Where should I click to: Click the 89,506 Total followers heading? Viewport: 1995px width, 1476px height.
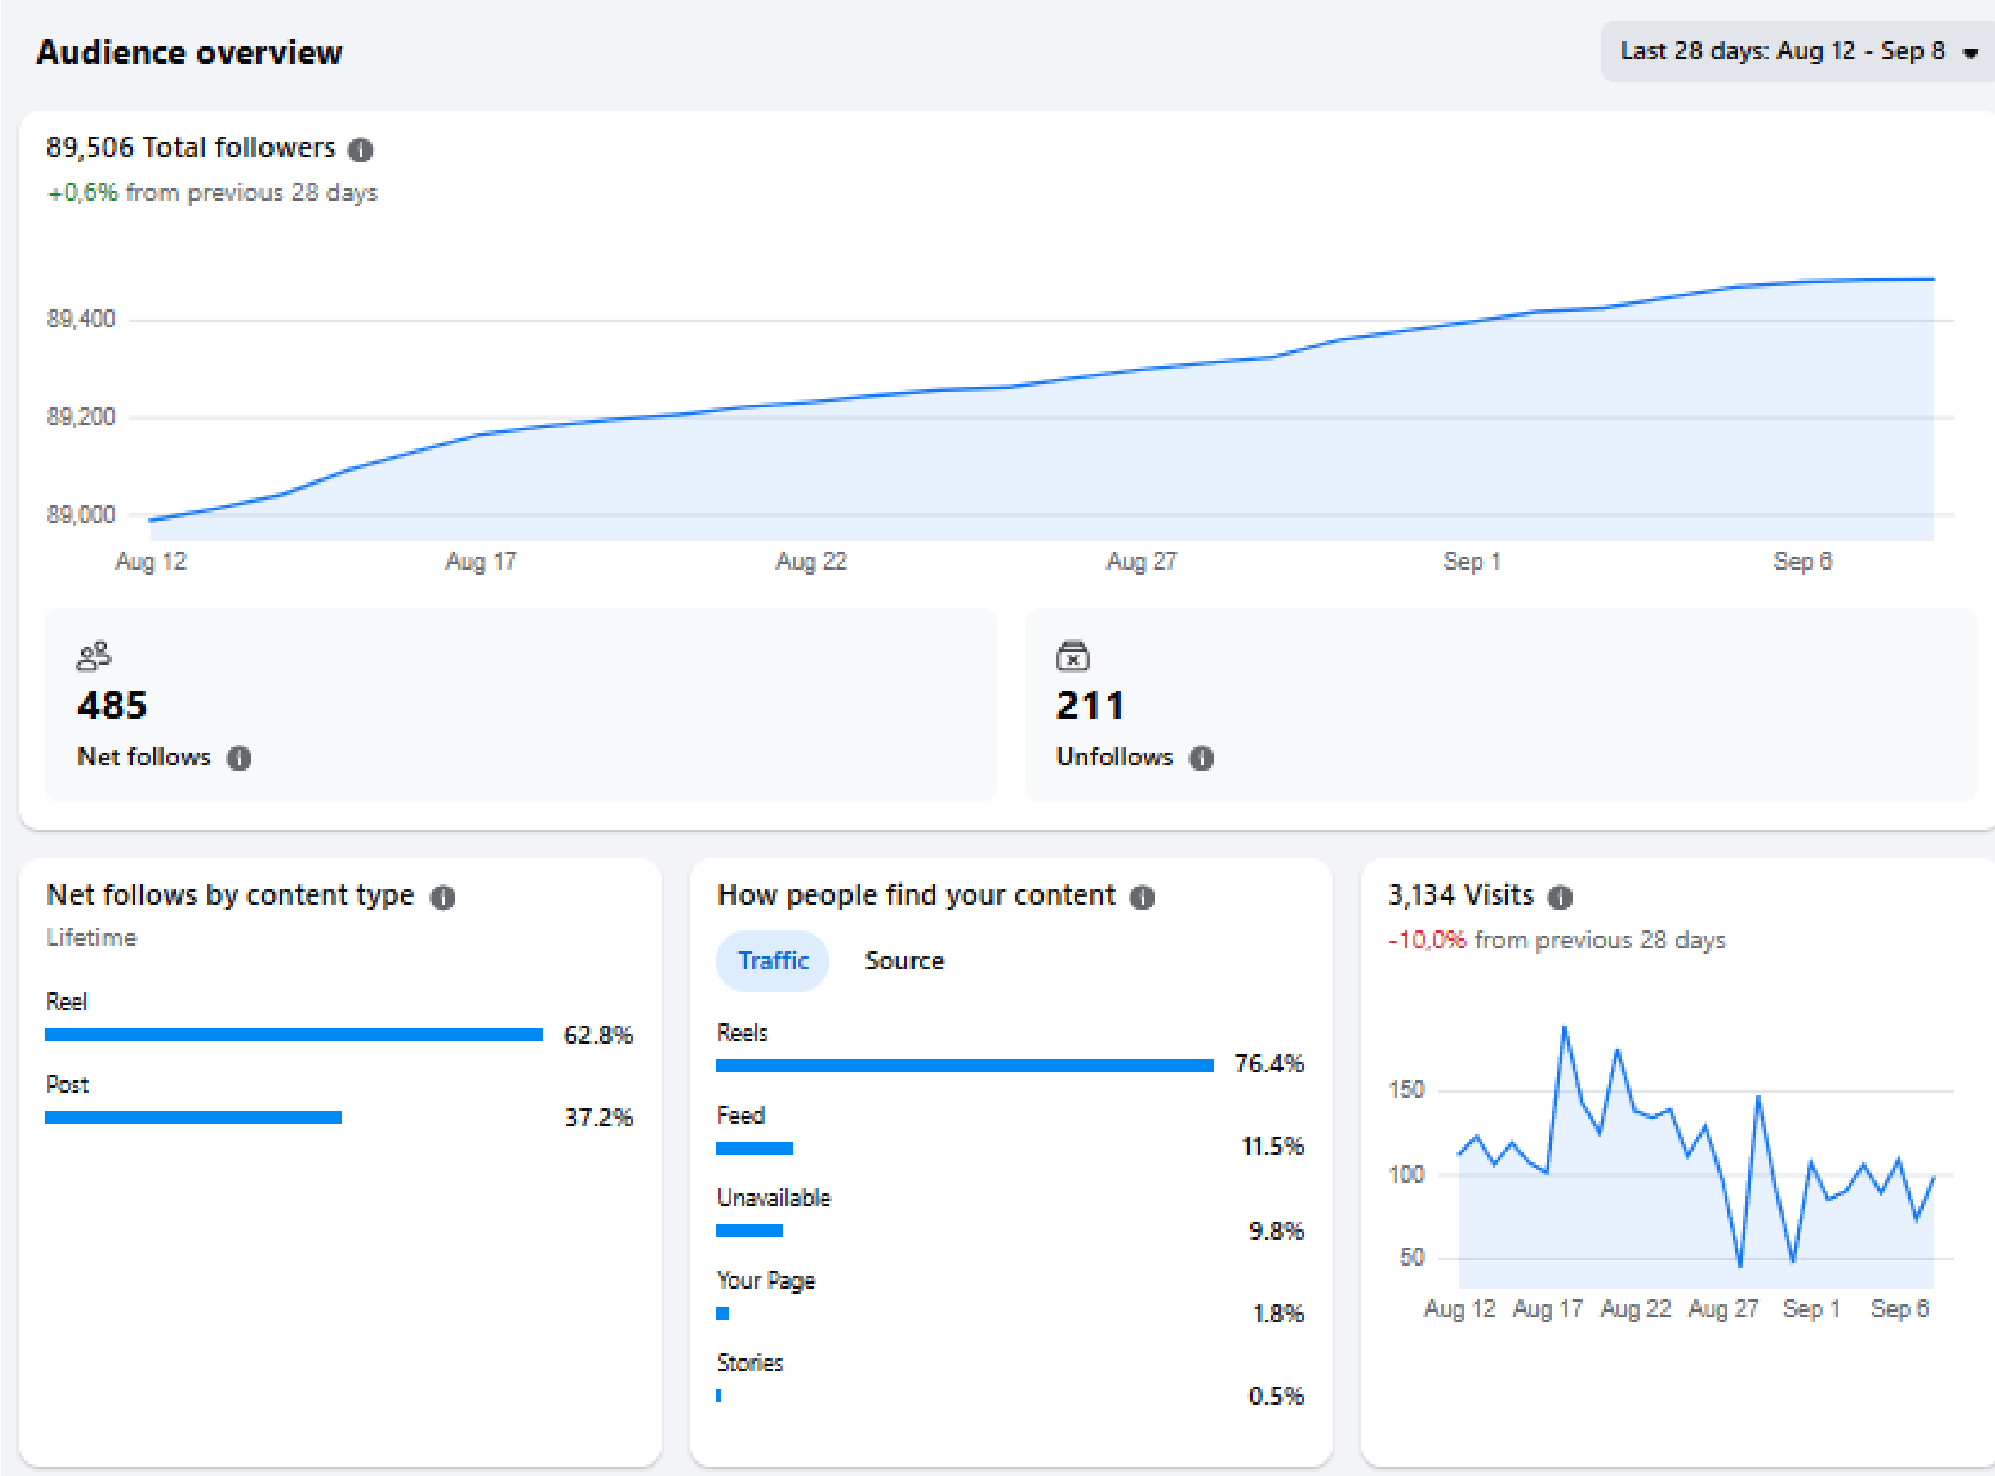(190, 148)
